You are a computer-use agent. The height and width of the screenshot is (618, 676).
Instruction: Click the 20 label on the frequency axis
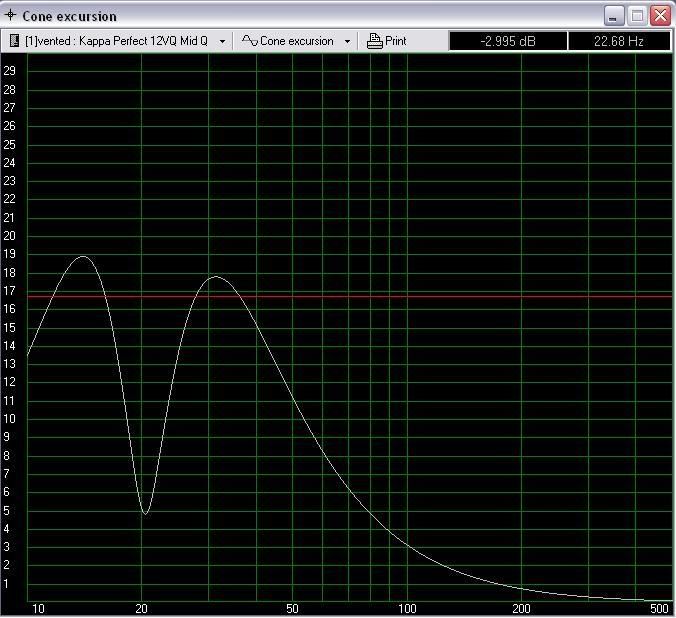141,609
